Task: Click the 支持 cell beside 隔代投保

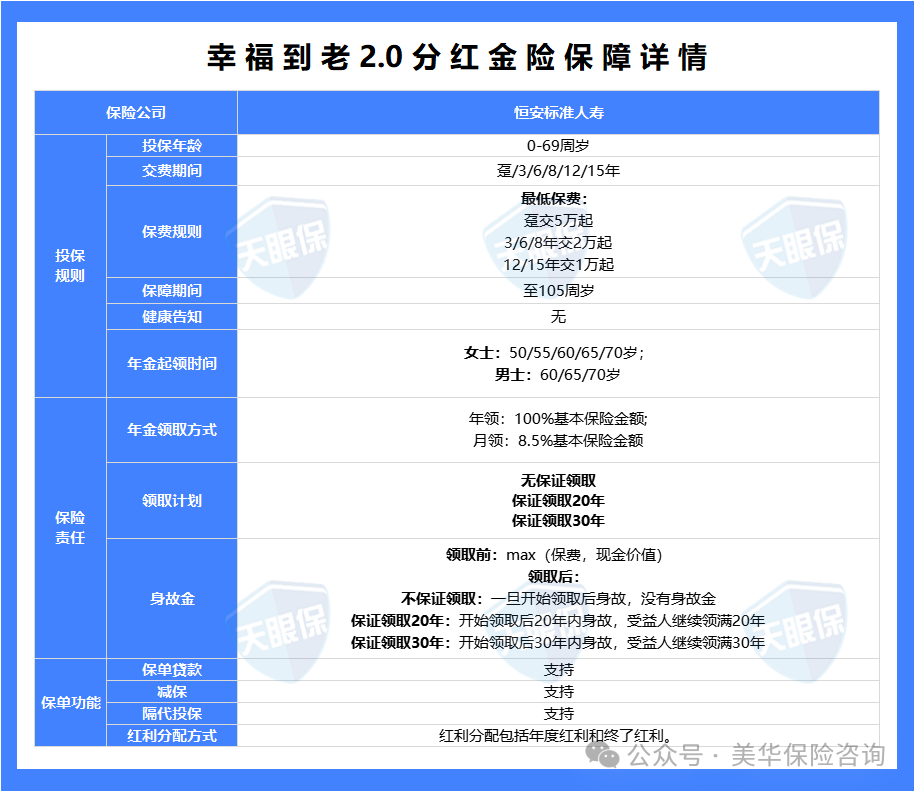Action: [559, 713]
